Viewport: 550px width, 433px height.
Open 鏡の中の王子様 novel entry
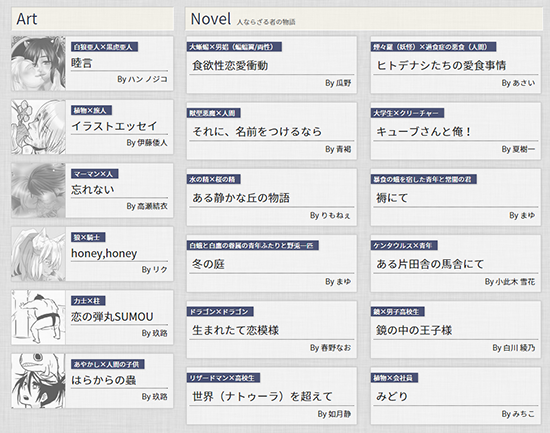click(x=414, y=330)
